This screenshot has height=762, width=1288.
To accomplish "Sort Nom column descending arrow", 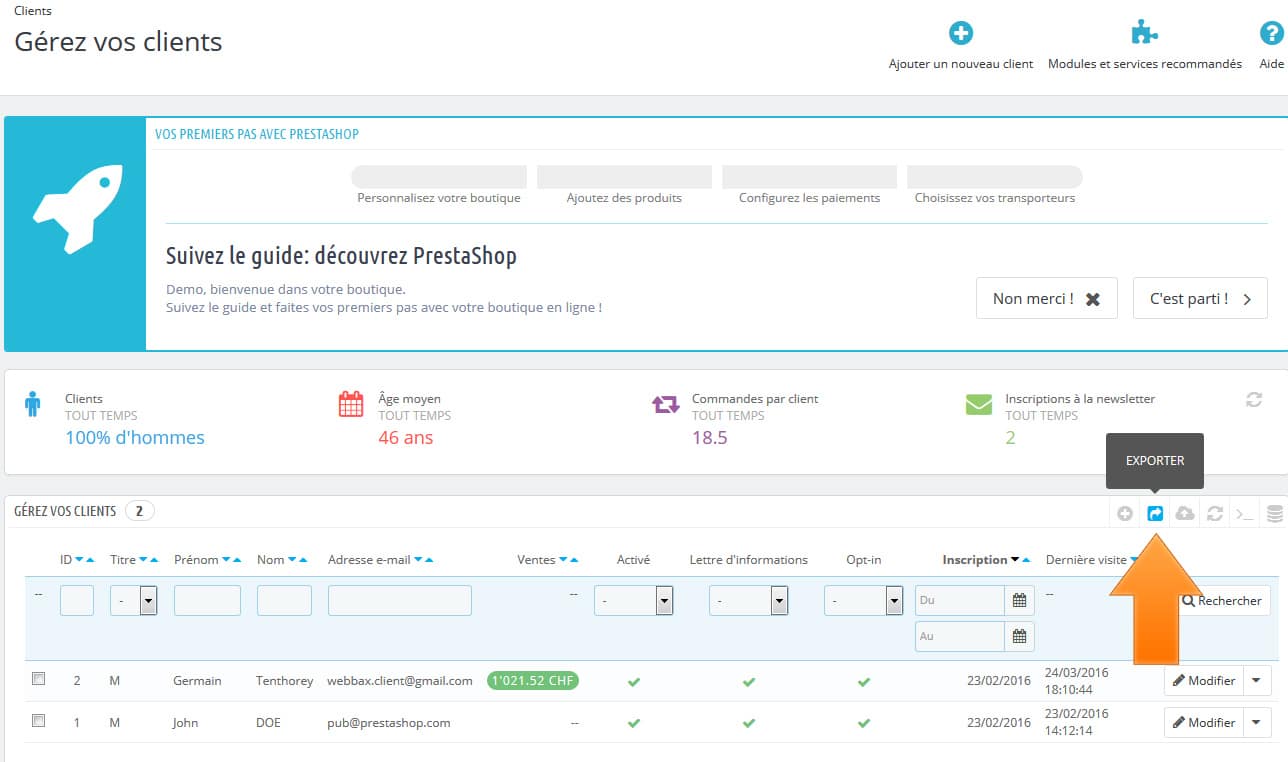I will (x=292, y=560).
